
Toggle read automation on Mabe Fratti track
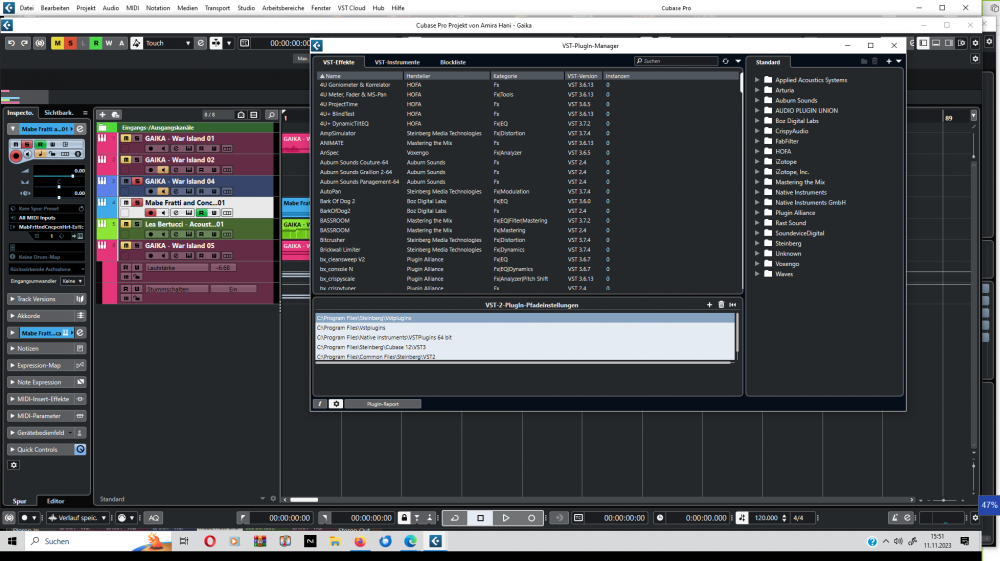coord(202,213)
